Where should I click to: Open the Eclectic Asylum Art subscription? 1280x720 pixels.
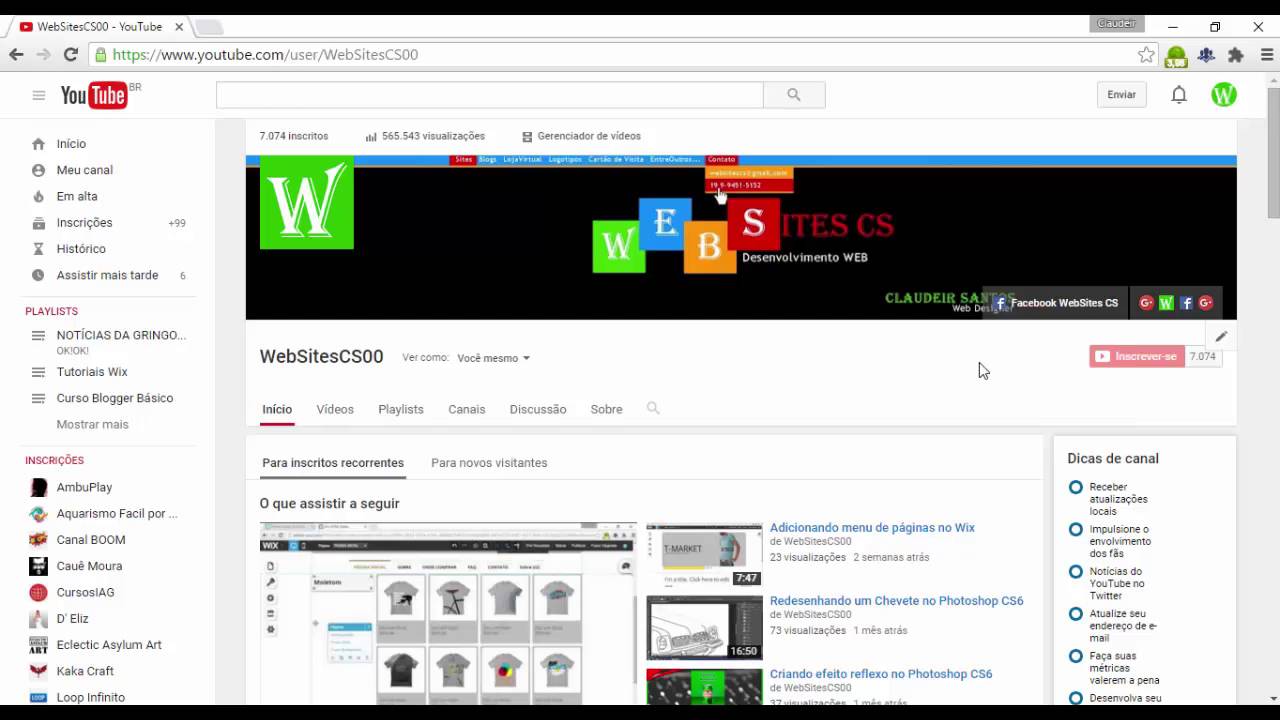(x=109, y=645)
